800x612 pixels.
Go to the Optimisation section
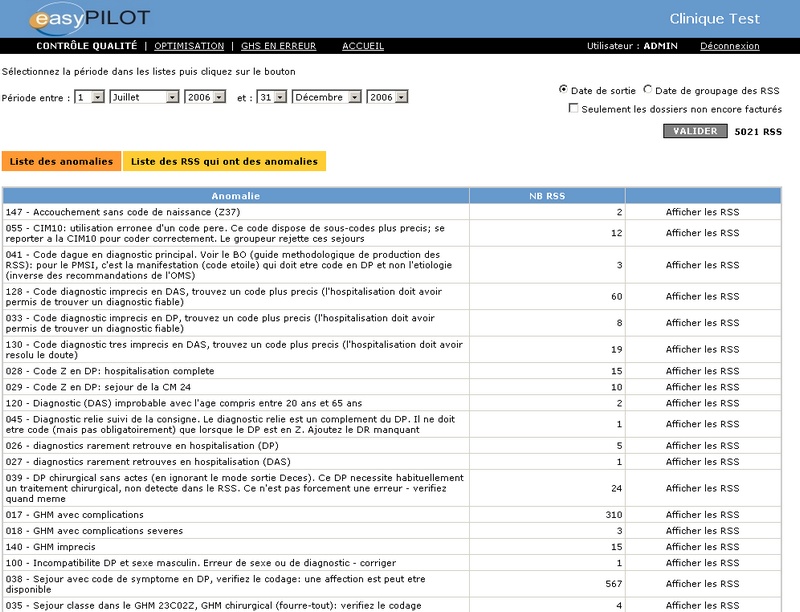189,46
